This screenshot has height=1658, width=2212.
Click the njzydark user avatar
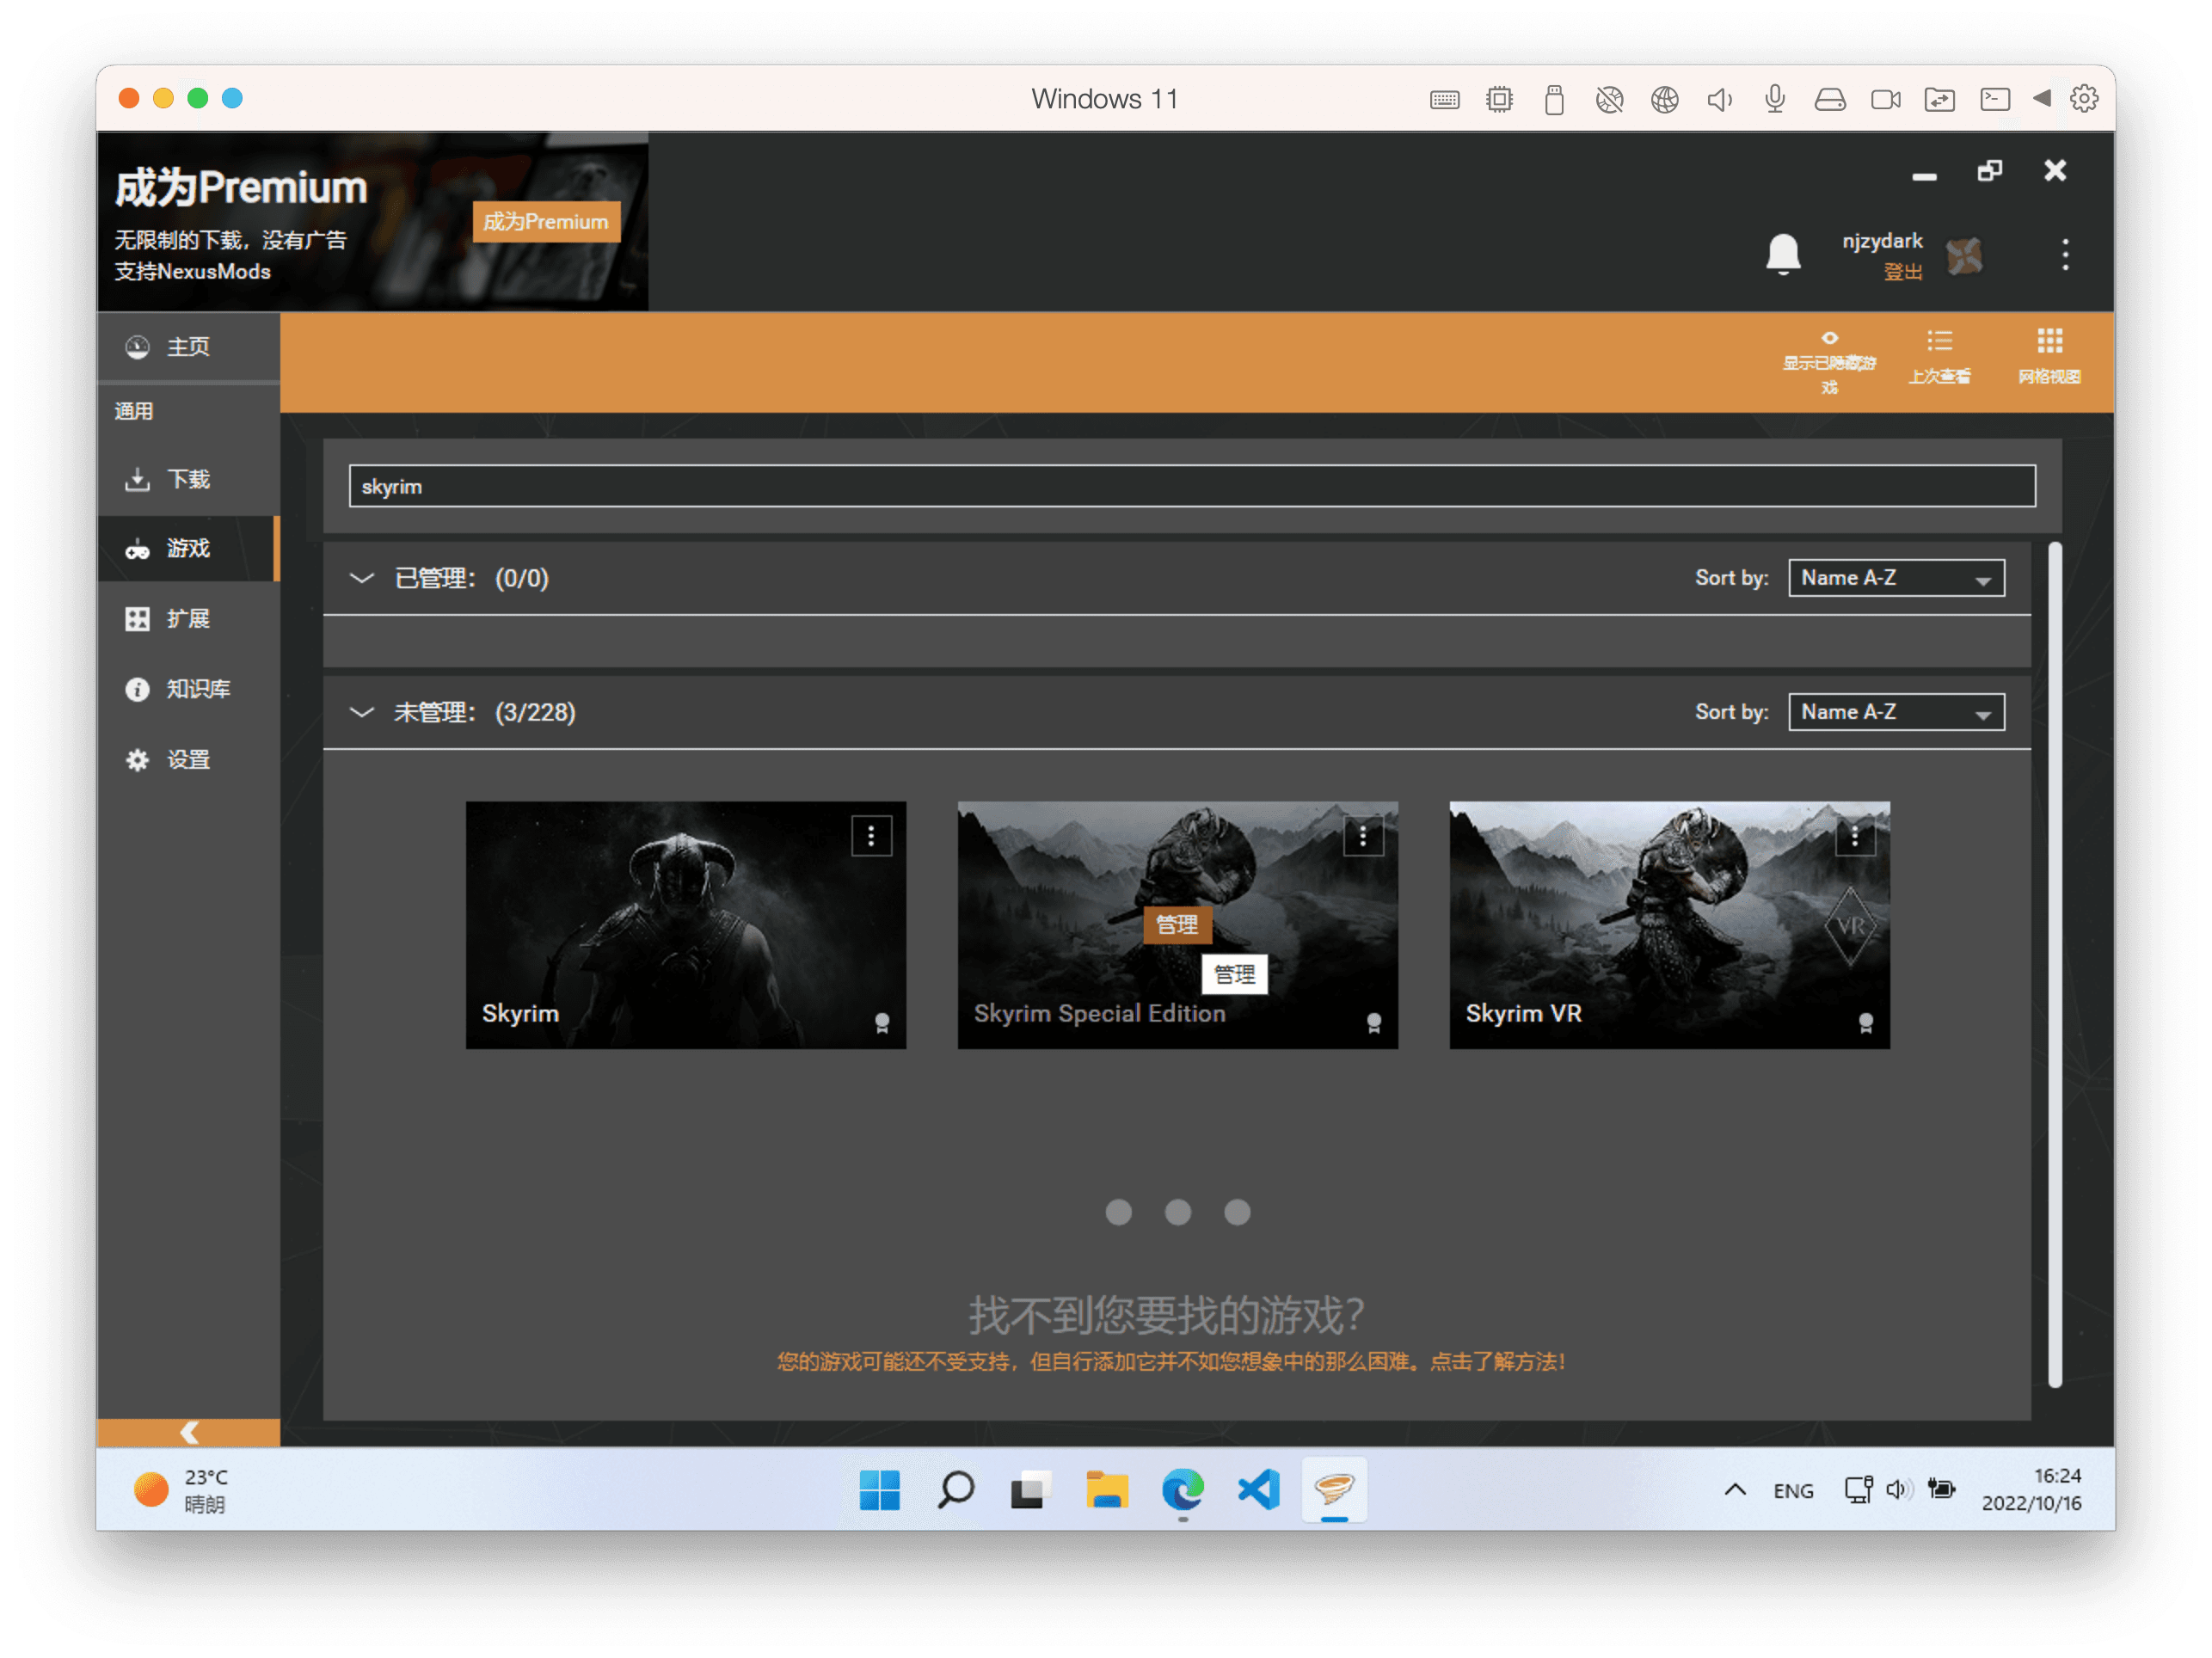1964,256
